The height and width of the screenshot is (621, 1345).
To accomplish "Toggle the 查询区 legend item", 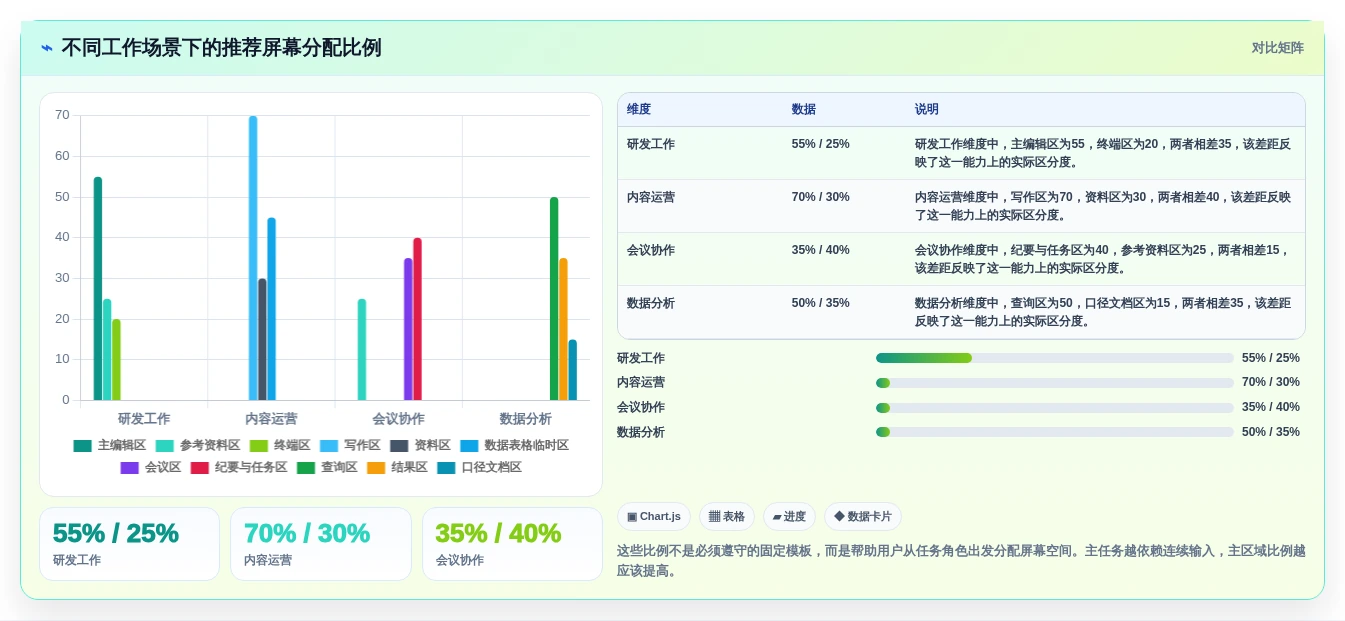I will point(327,467).
